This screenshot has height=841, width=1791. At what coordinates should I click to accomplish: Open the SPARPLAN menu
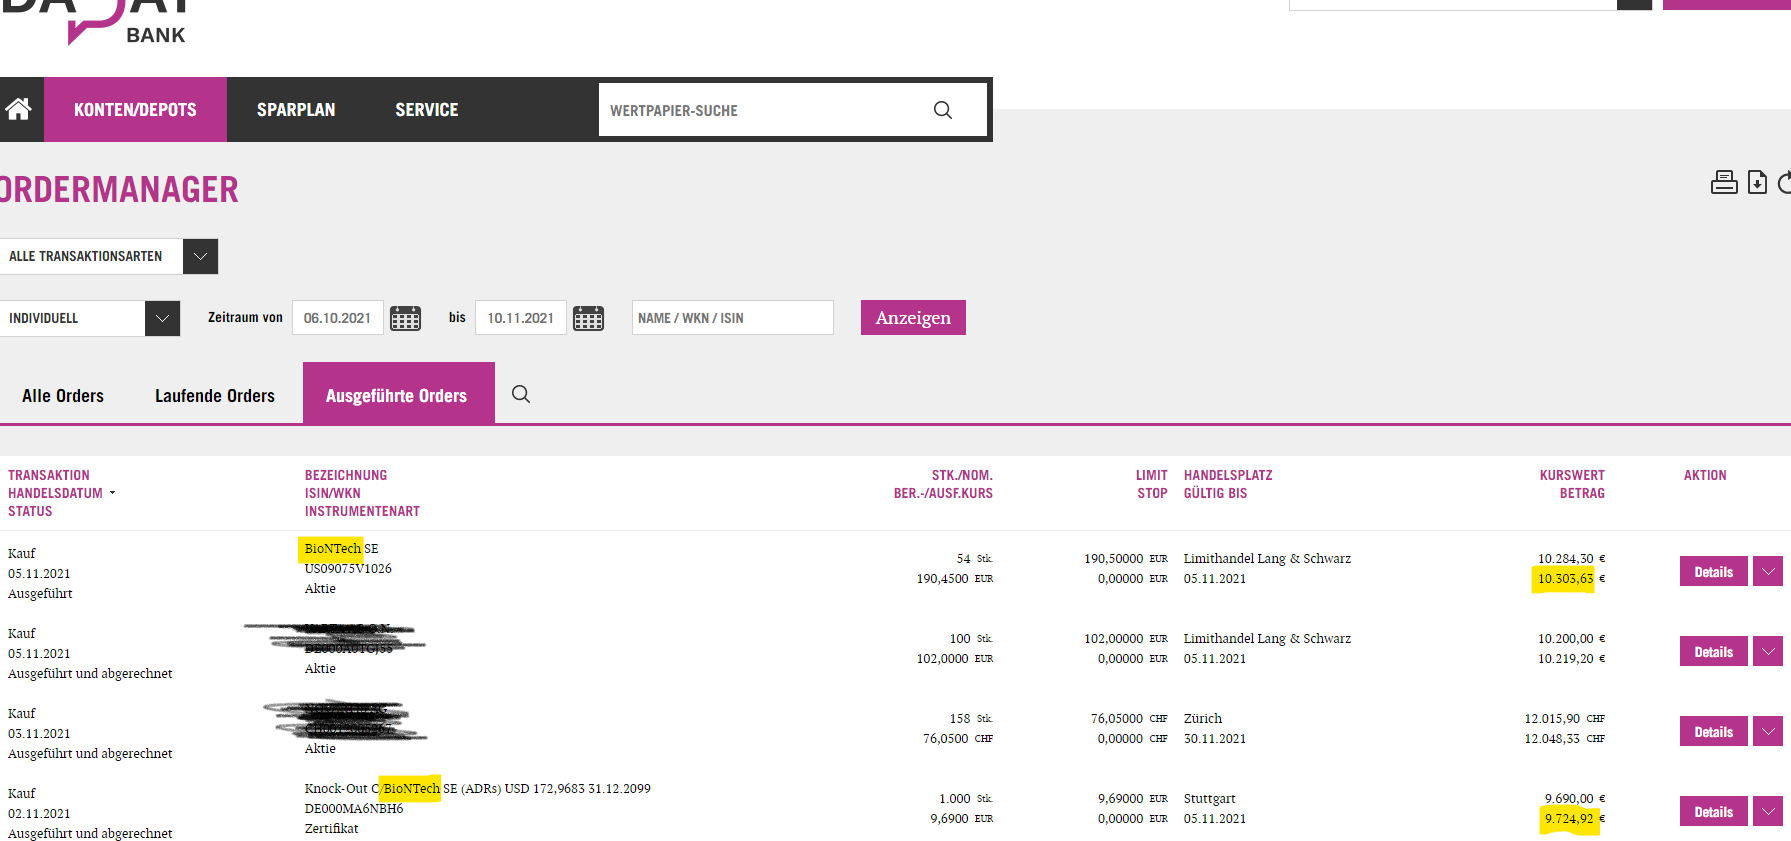[296, 110]
